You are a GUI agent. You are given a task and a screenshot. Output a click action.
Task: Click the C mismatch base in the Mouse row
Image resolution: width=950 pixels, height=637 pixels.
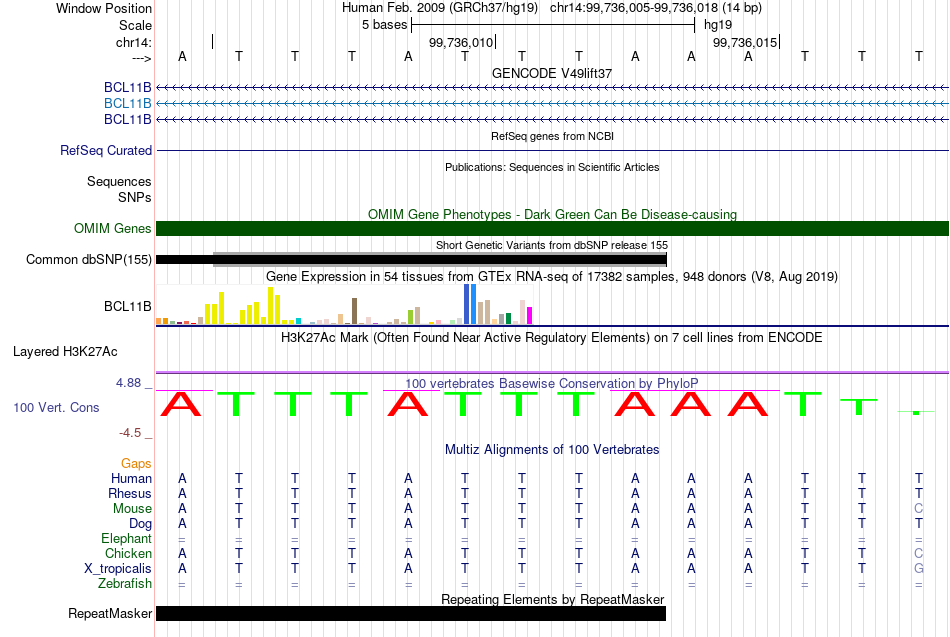(918, 509)
